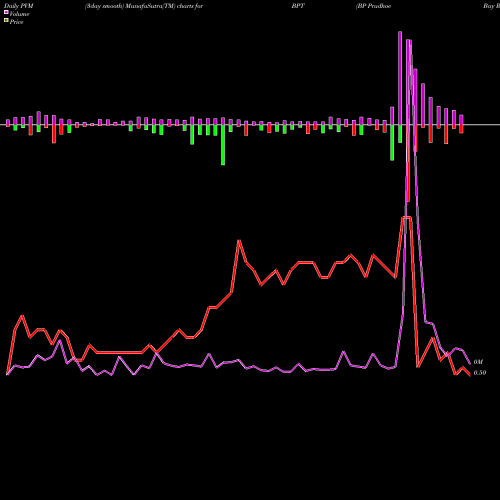The width and height of the screenshot is (500, 500).
Task: Click the '(BP Prudhoe' company name text
Action: point(373,6)
